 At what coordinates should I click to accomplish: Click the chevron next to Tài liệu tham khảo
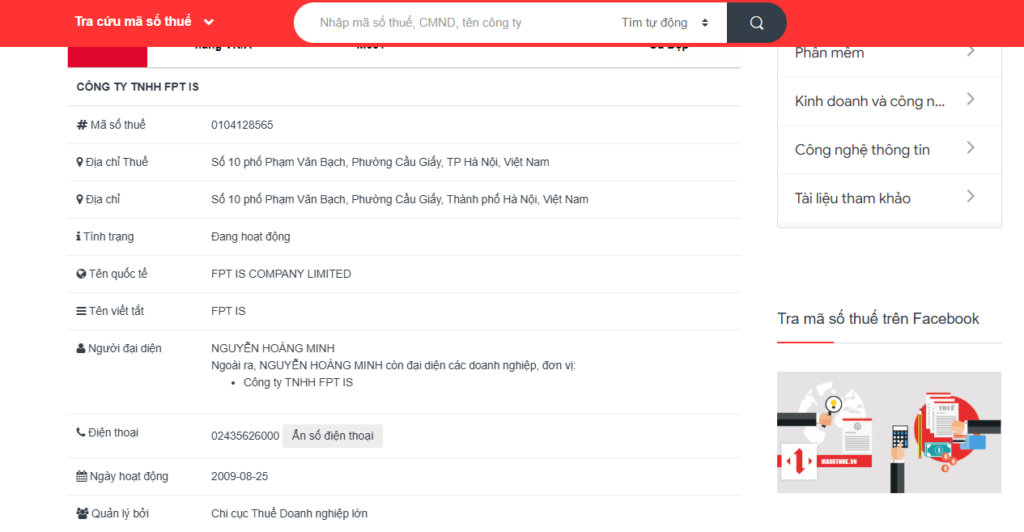[x=970, y=196]
